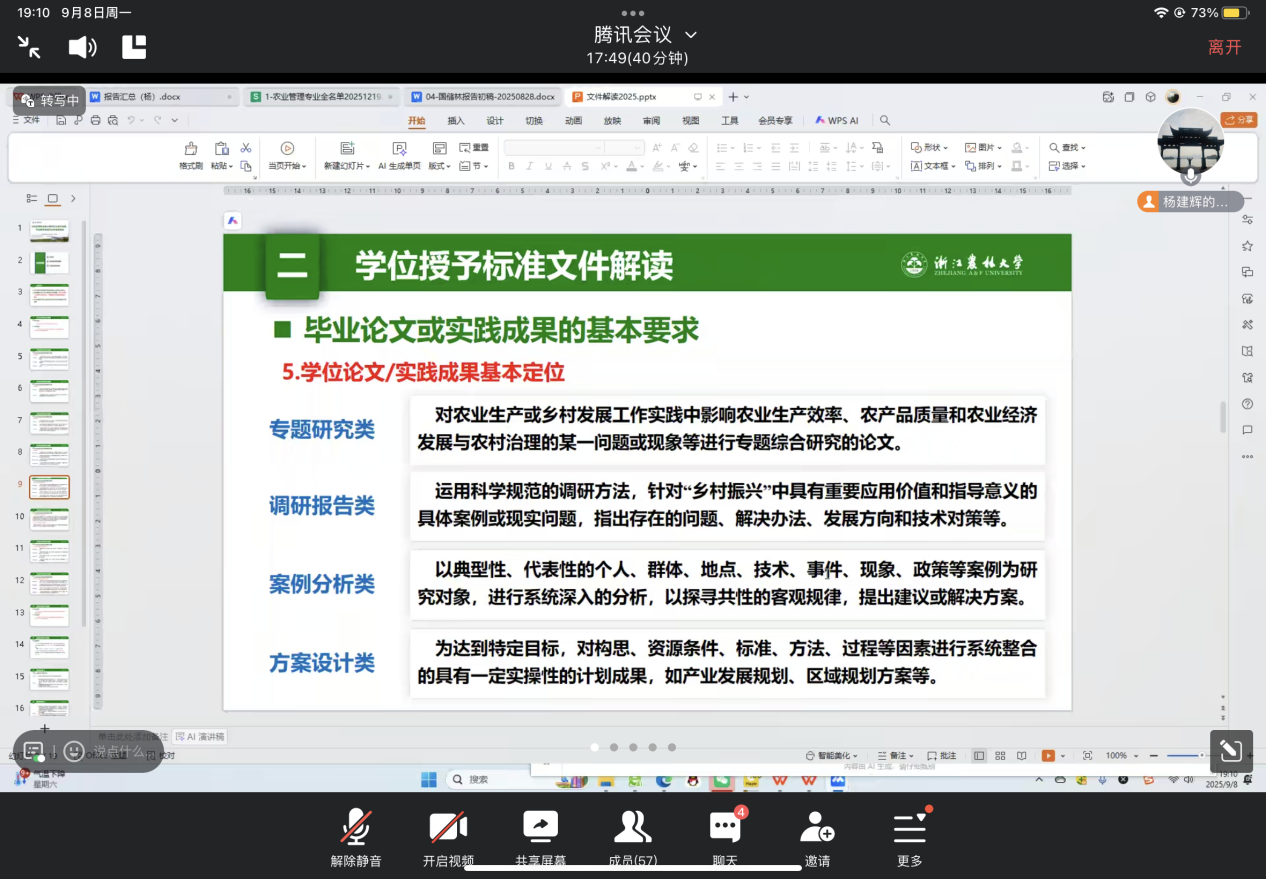Expand the 新建幻灯片 dropdown
Image resolution: width=1266 pixels, height=879 pixels.
[345, 166]
